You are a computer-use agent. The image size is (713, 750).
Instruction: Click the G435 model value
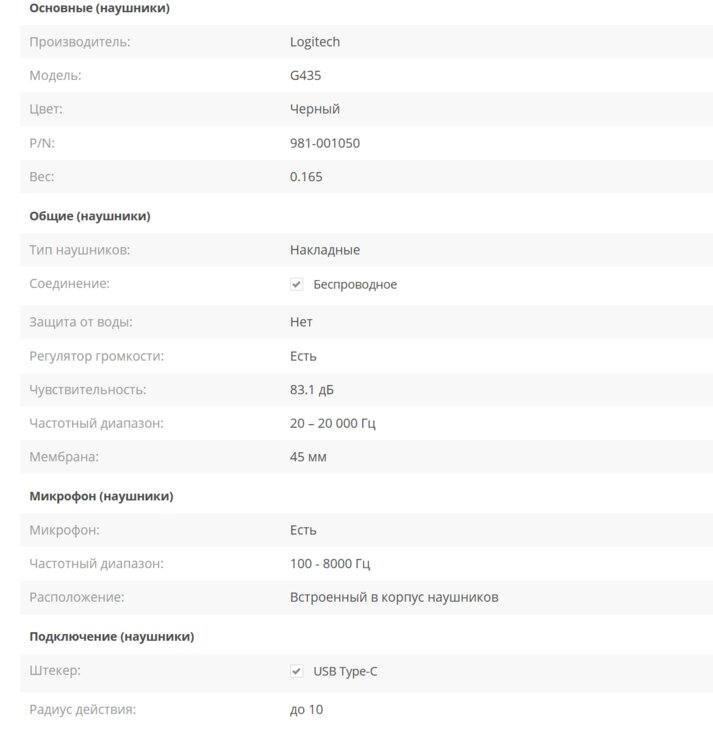pos(305,75)
